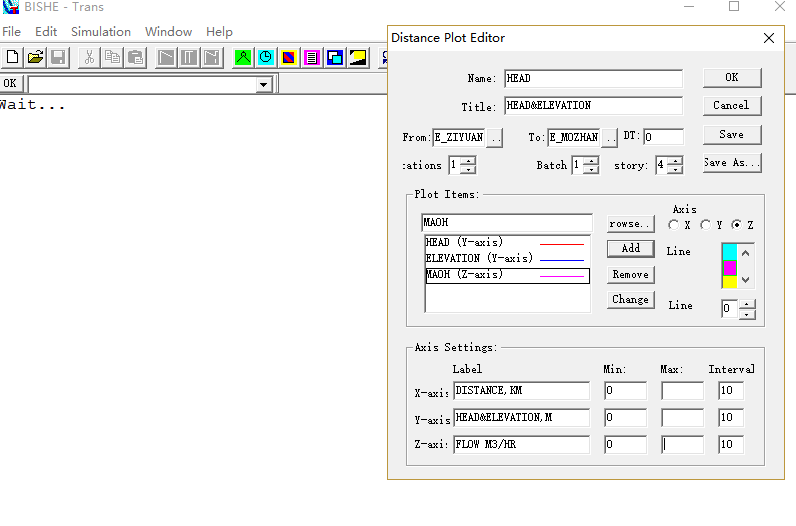Click the blue overlapping windows toolbar icon
Image resolution: width=796 pixels, height=526 pixels.
pos(335,58)
